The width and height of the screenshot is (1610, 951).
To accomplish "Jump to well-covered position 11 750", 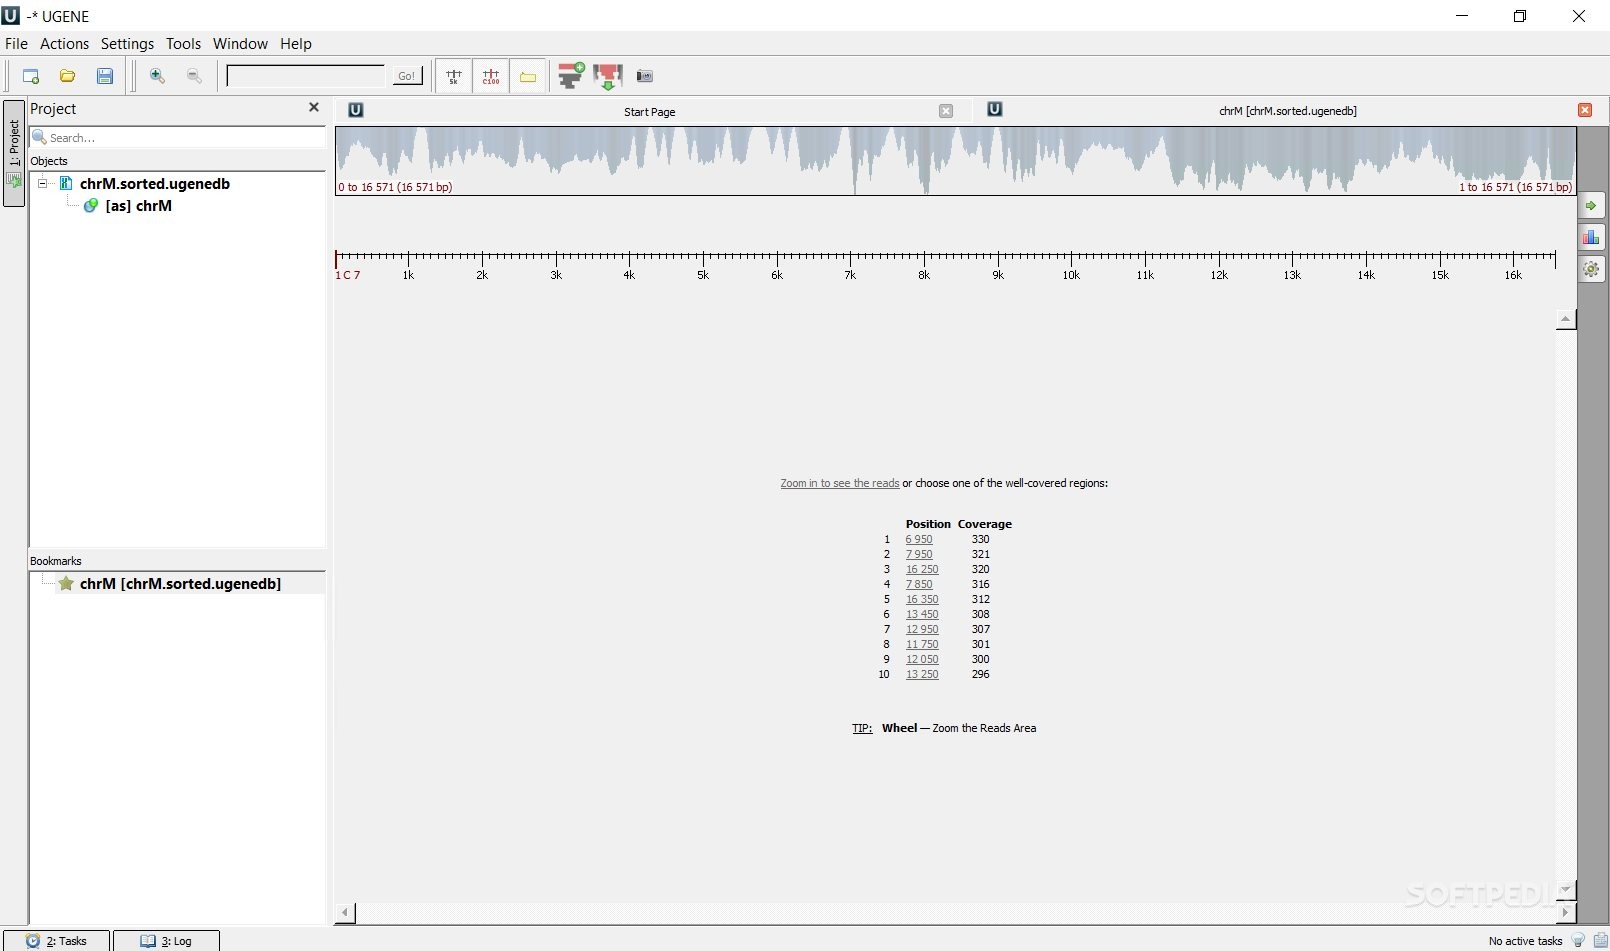I will (922, 644).
